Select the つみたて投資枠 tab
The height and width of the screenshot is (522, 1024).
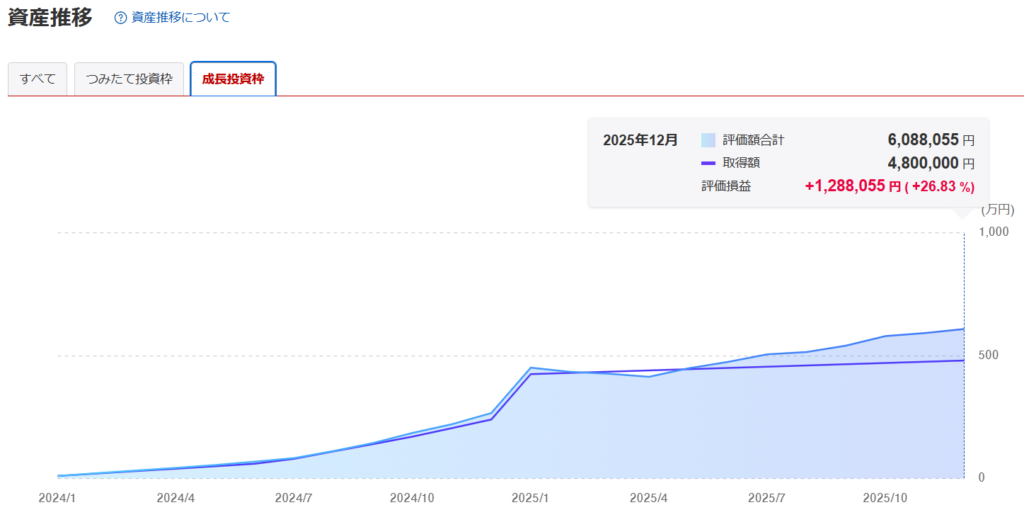(x=129, y=79)
